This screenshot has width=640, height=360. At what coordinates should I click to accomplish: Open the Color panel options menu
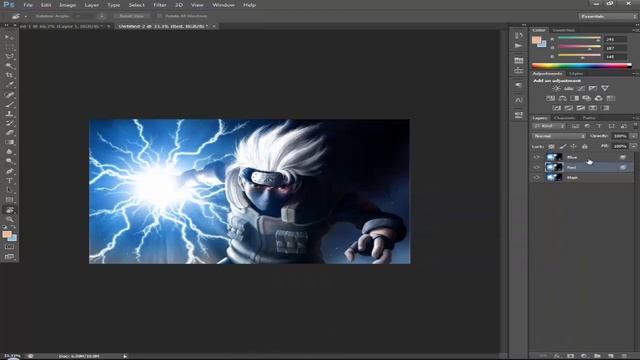[x=636, y=30]
